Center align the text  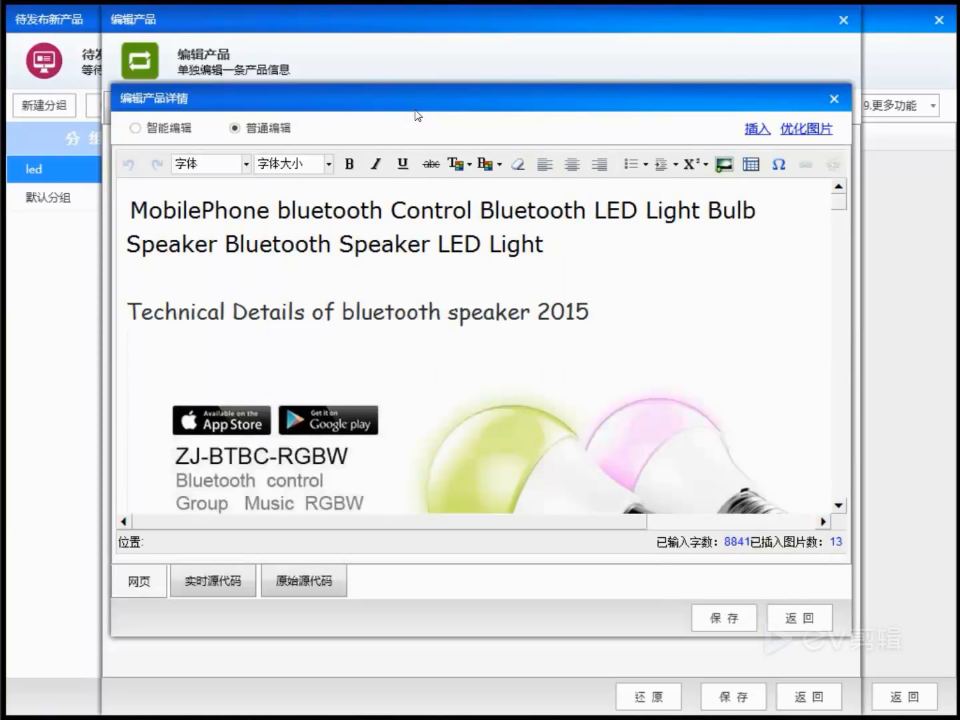[x=572, y=164]
